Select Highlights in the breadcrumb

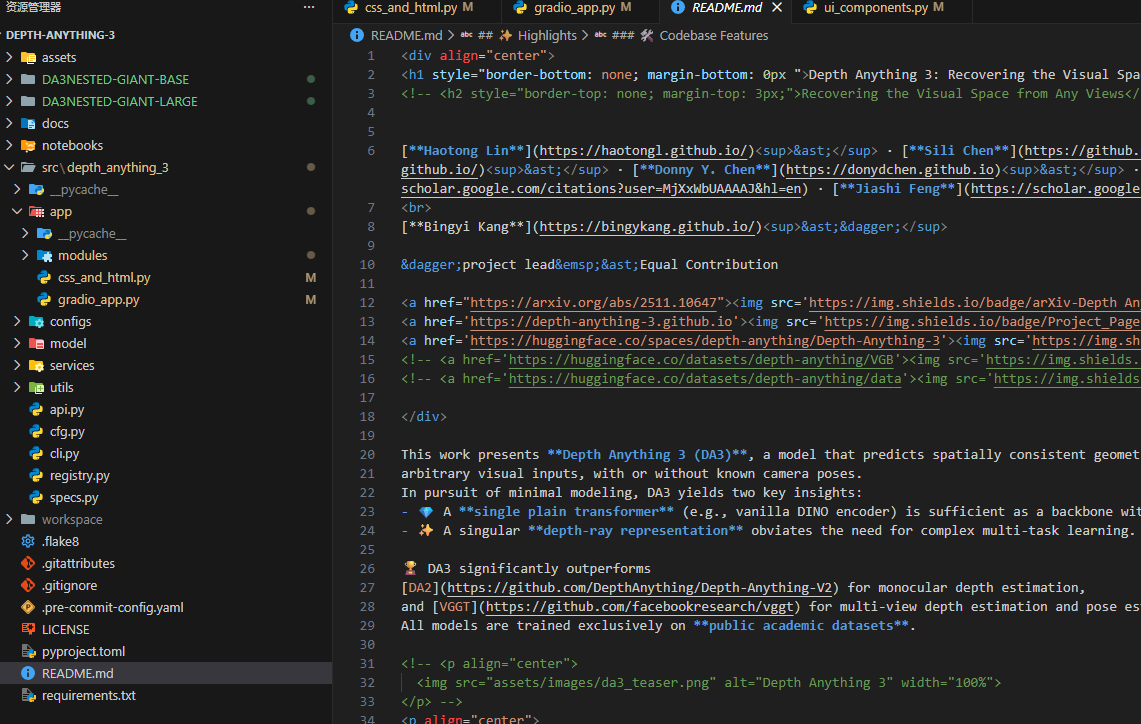click(546, 35)
